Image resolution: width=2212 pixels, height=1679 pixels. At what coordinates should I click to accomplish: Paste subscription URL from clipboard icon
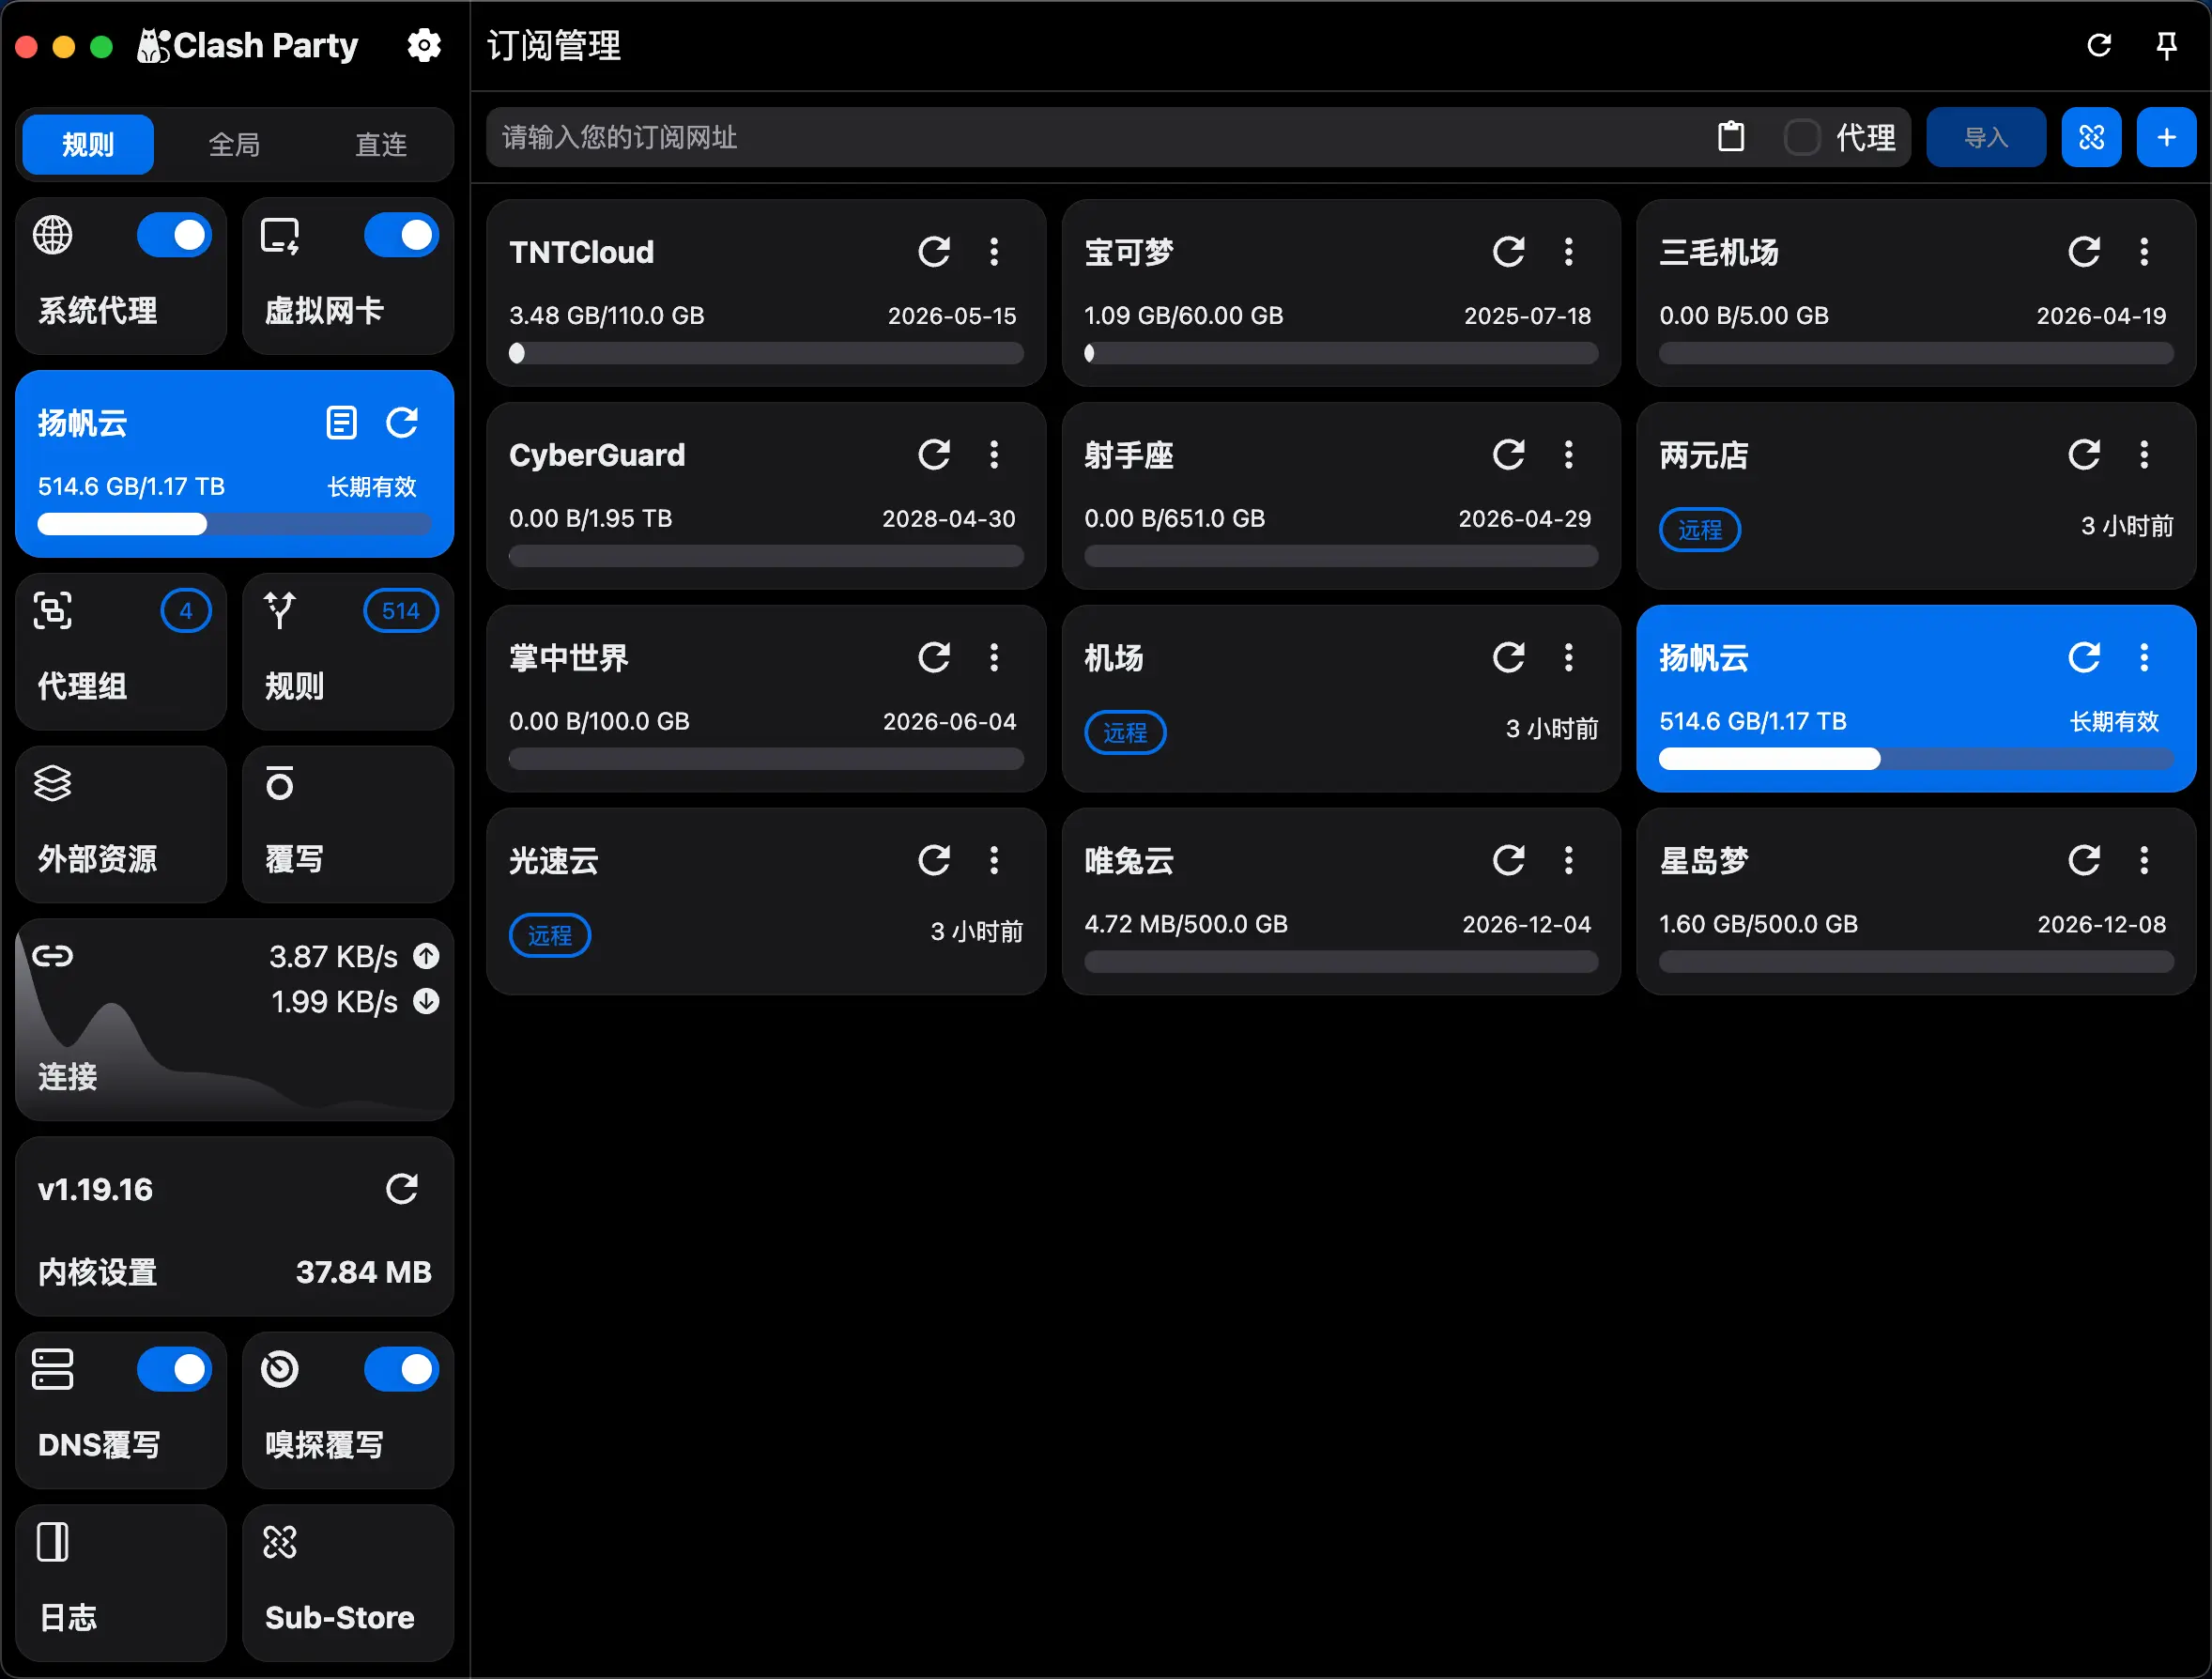pos(1731,137)
